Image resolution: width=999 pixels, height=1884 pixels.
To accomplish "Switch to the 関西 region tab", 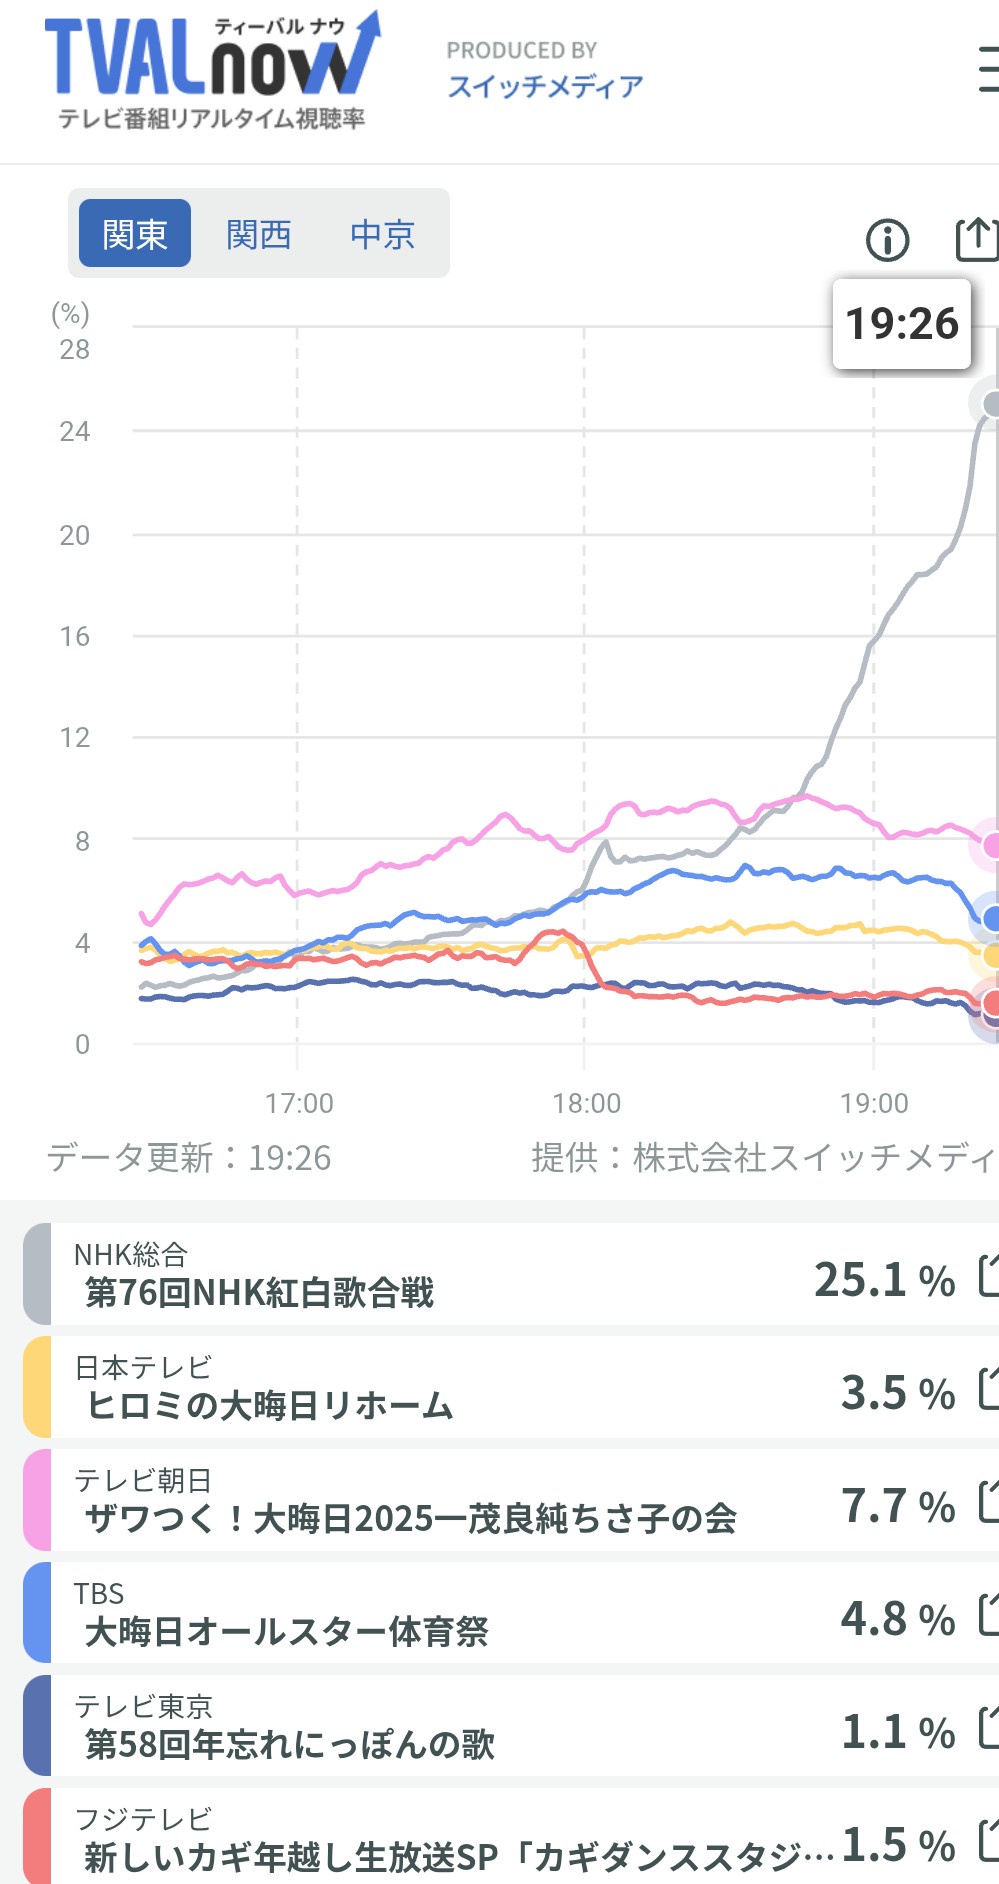I will click(258, 234).
